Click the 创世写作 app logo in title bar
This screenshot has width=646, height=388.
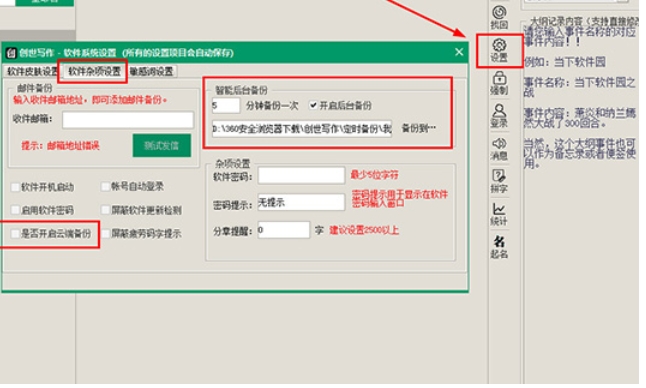pos(11,53)
